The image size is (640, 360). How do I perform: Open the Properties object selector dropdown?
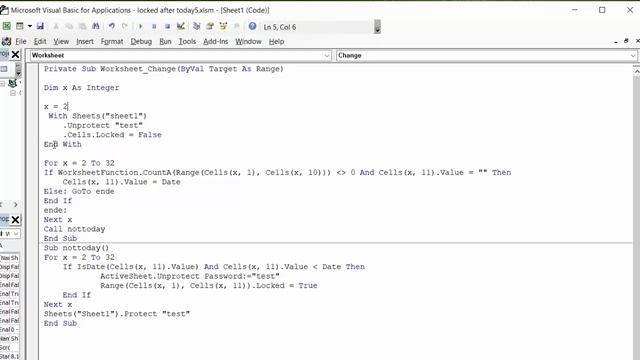click(x=16, y=234)
